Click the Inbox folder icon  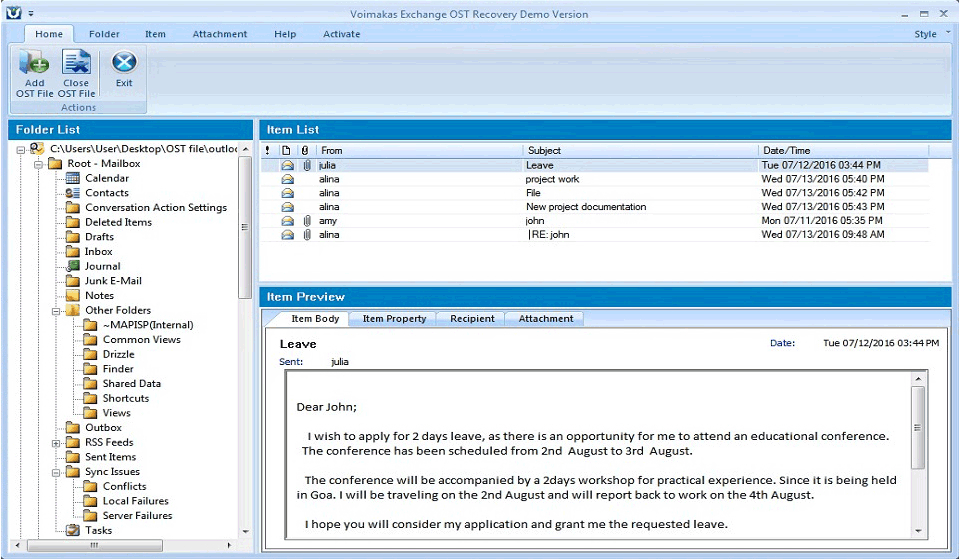click(73, 252)
